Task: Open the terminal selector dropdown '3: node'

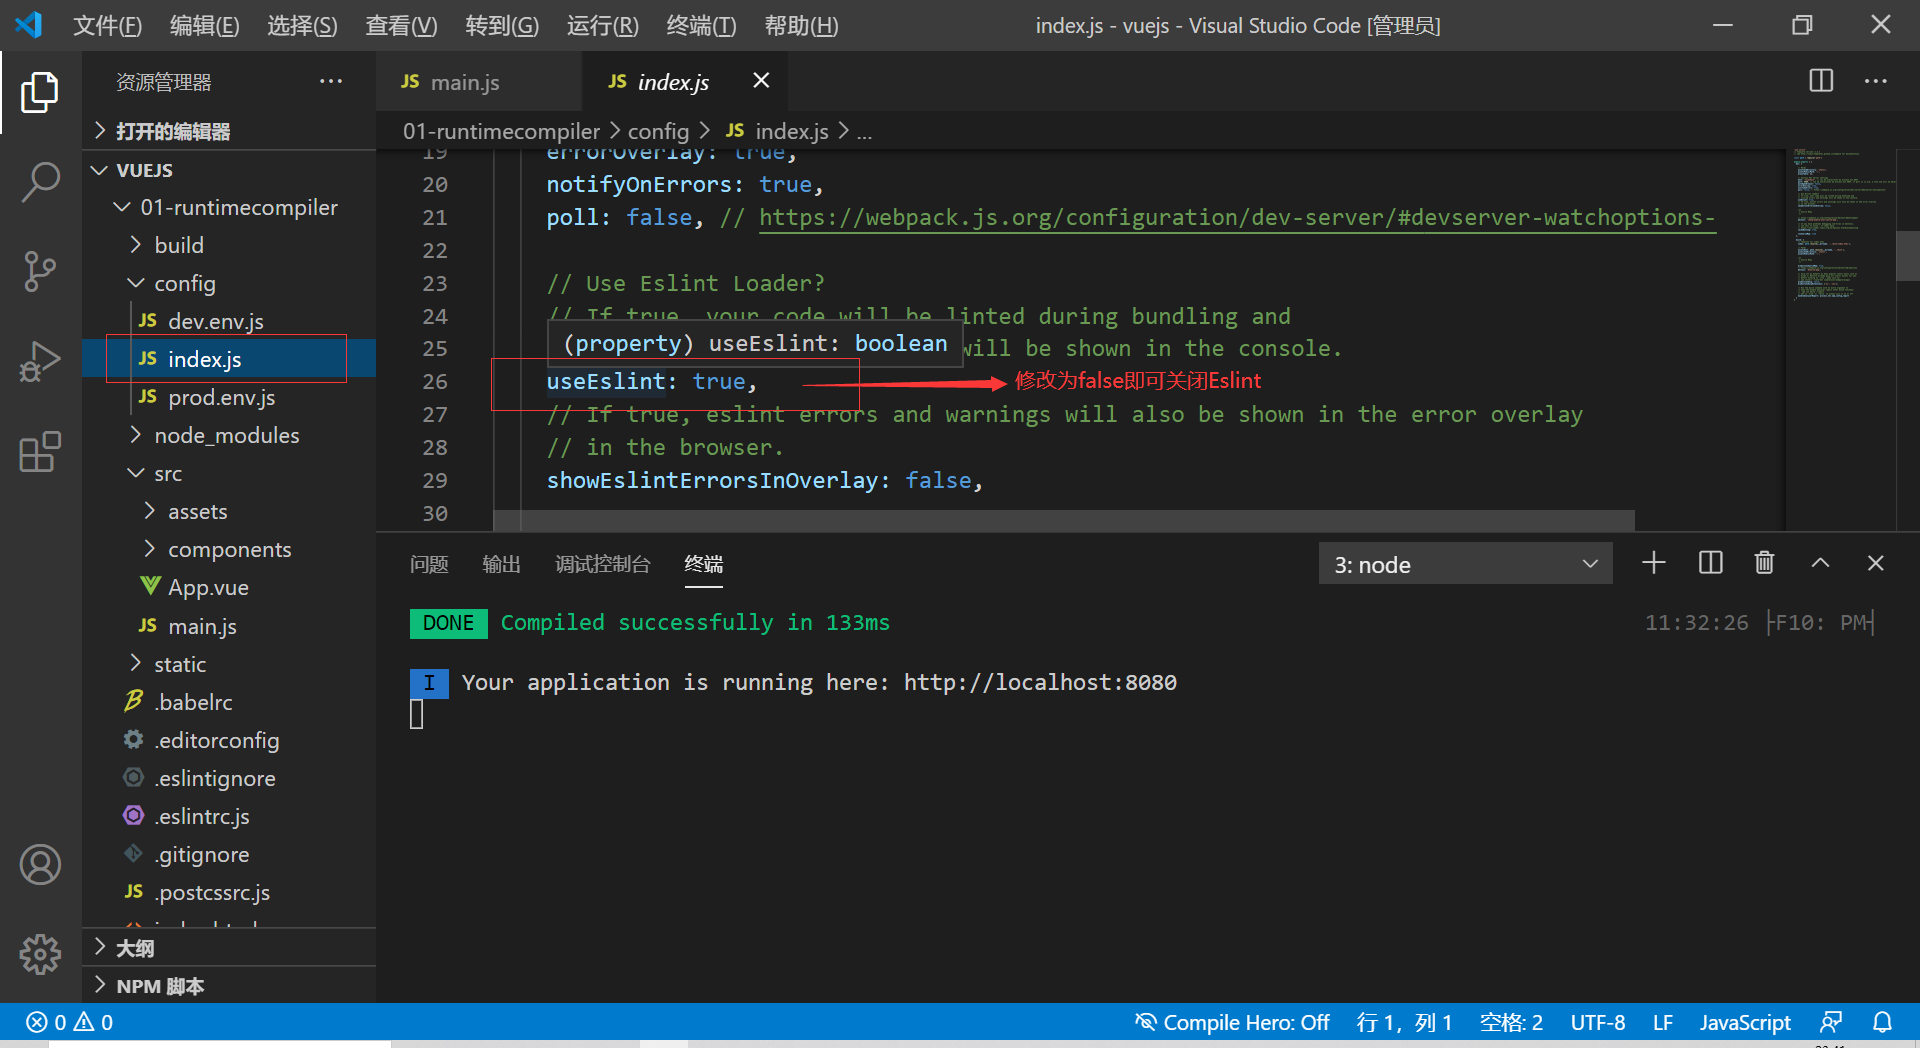Action: click(1465, 564)
